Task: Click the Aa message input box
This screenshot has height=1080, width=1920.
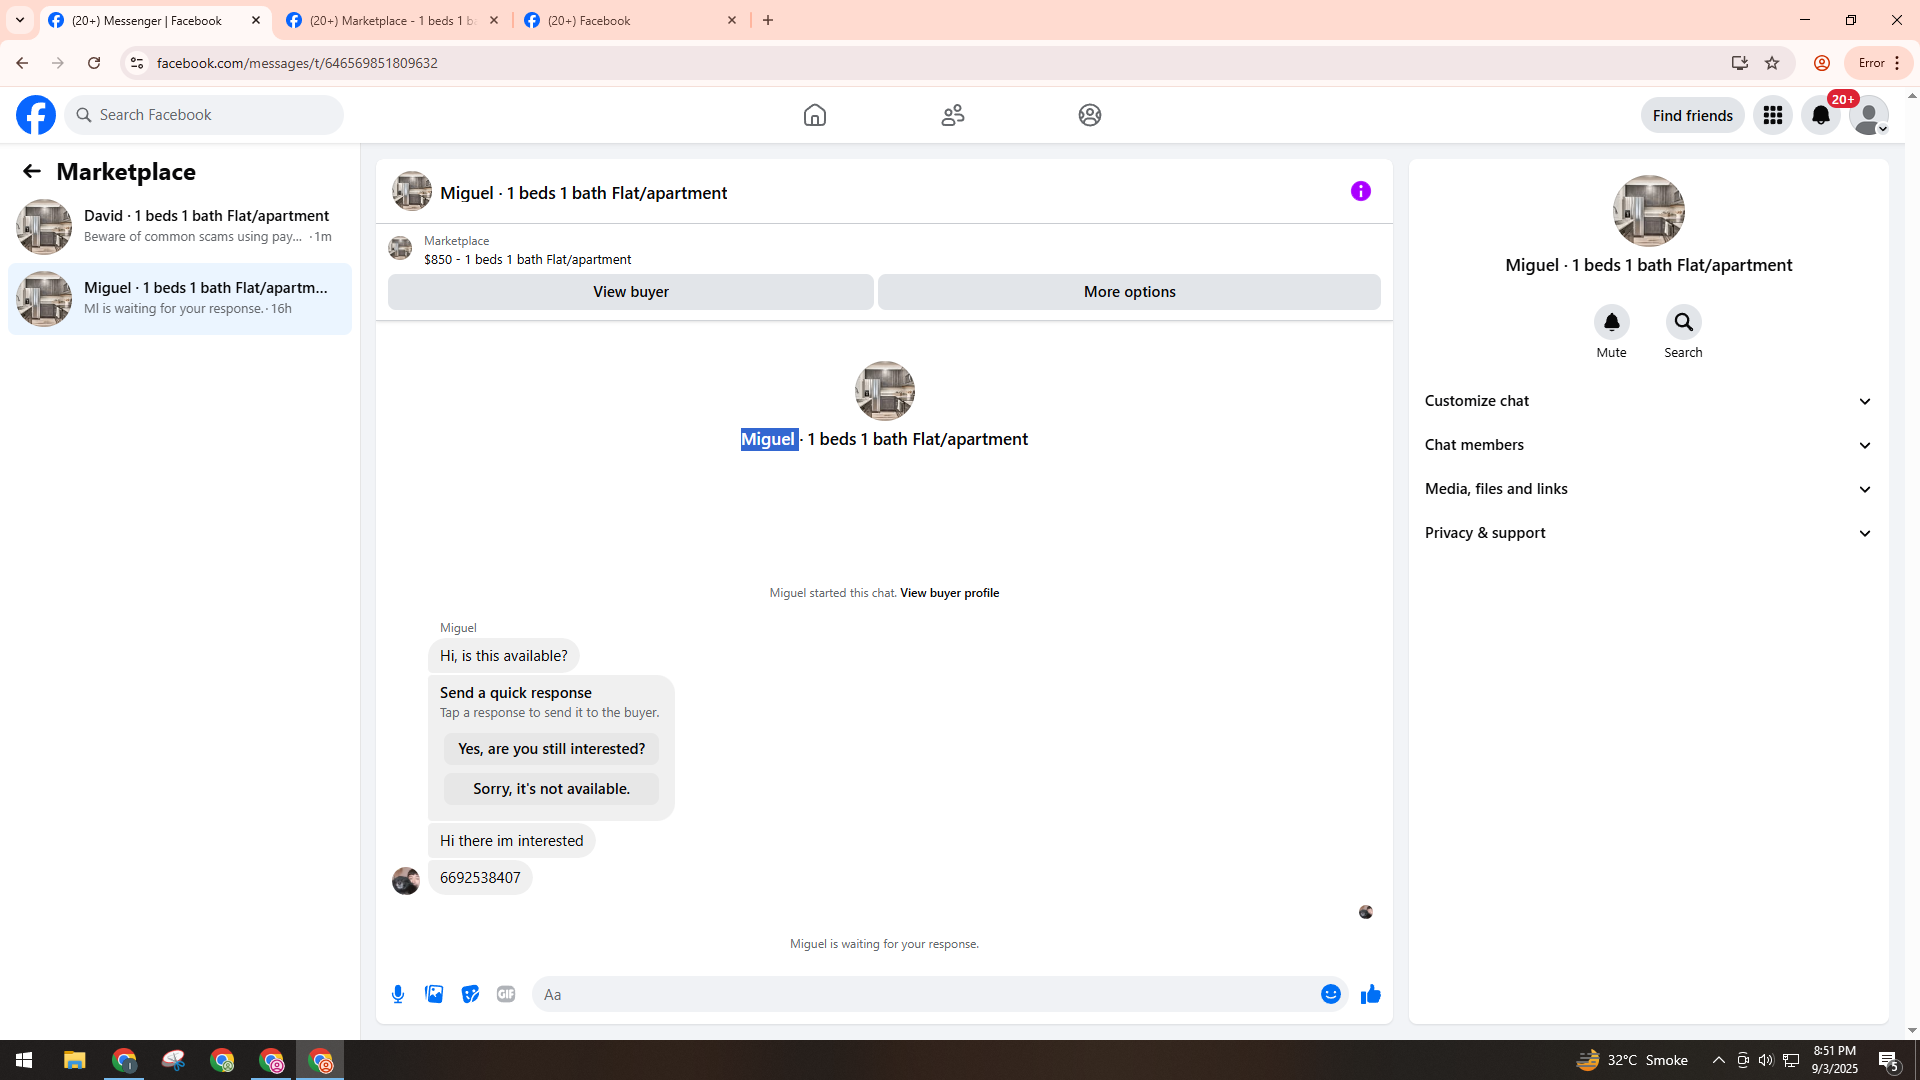Action: click(928, 994)
